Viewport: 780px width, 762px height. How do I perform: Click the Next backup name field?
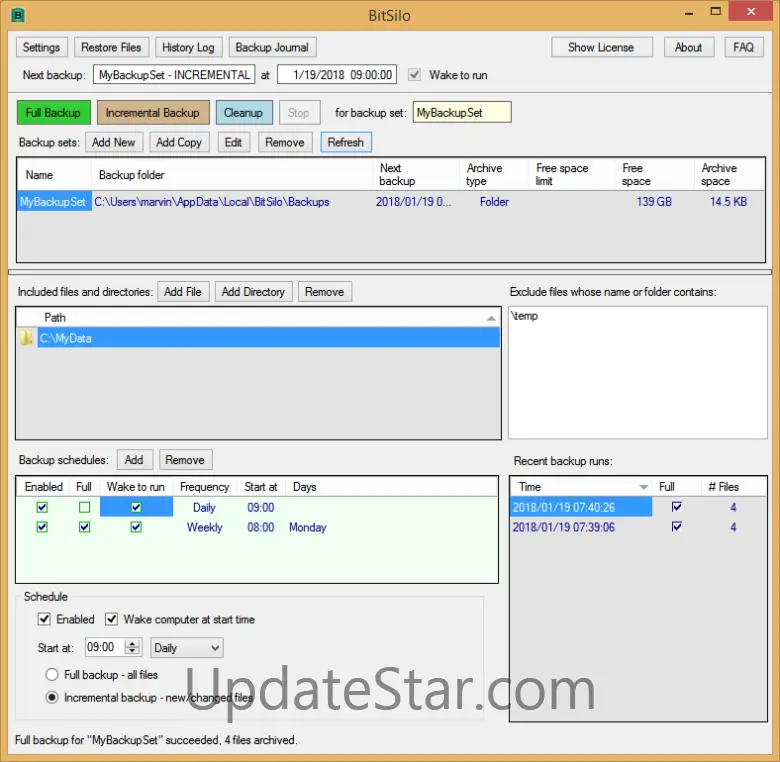(x=174, y=75)
